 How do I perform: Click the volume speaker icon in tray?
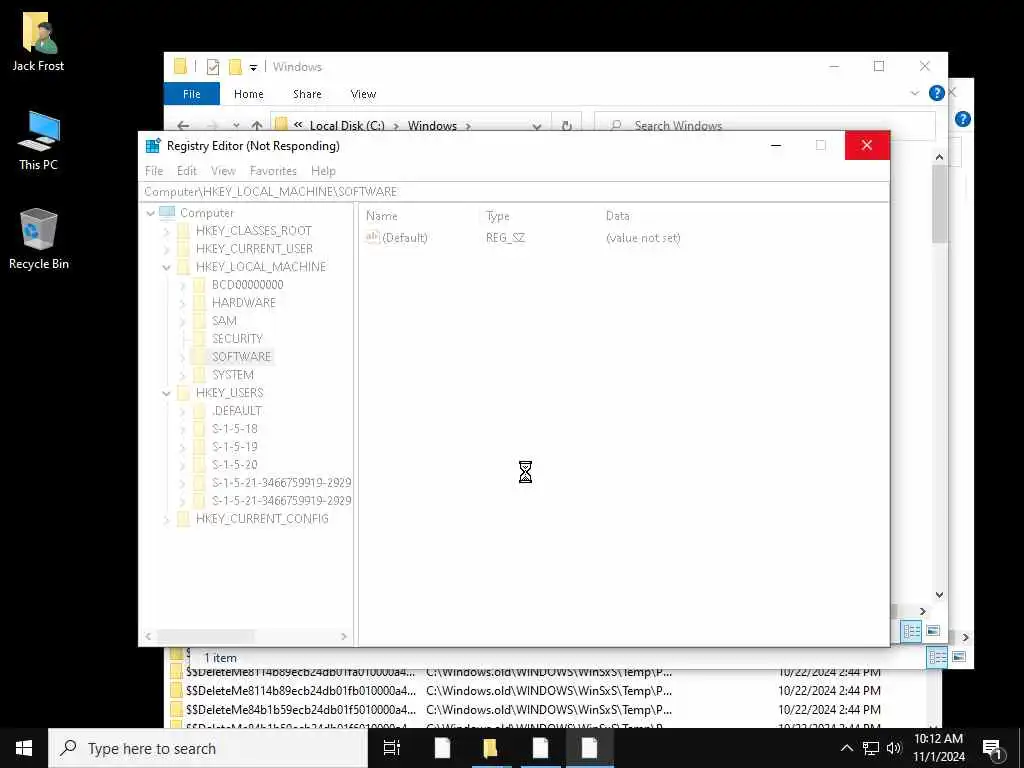point(894,748)
